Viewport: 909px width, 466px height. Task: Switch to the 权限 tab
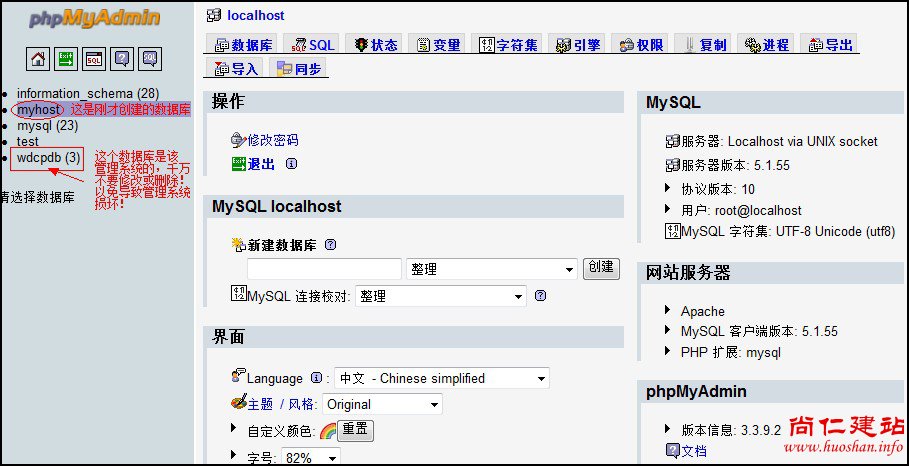coord(640,45)
